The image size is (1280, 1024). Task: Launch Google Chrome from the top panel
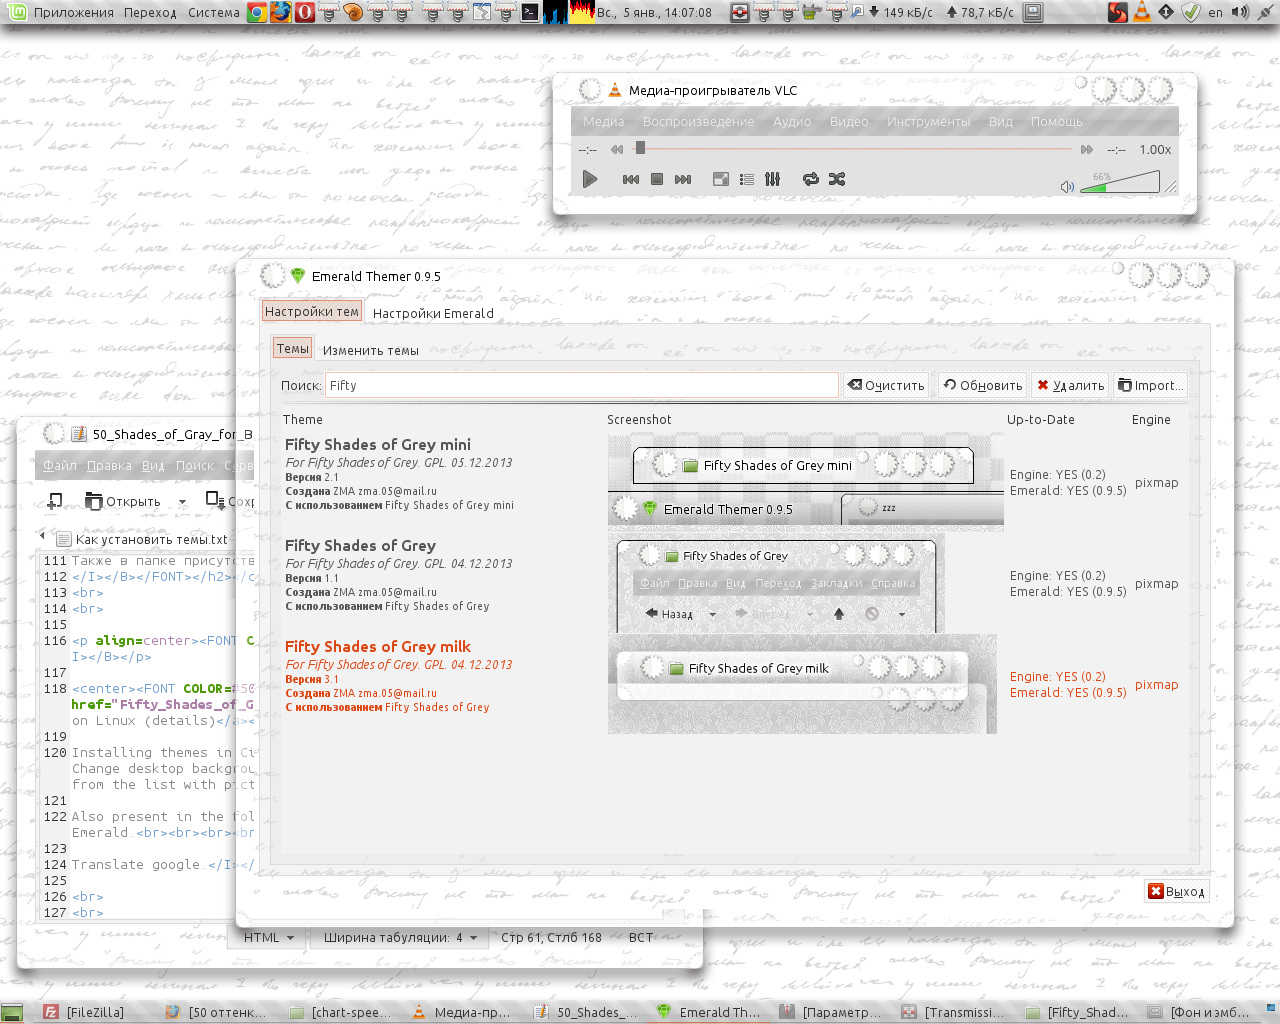pyautogui.click(x=257, y=12)
